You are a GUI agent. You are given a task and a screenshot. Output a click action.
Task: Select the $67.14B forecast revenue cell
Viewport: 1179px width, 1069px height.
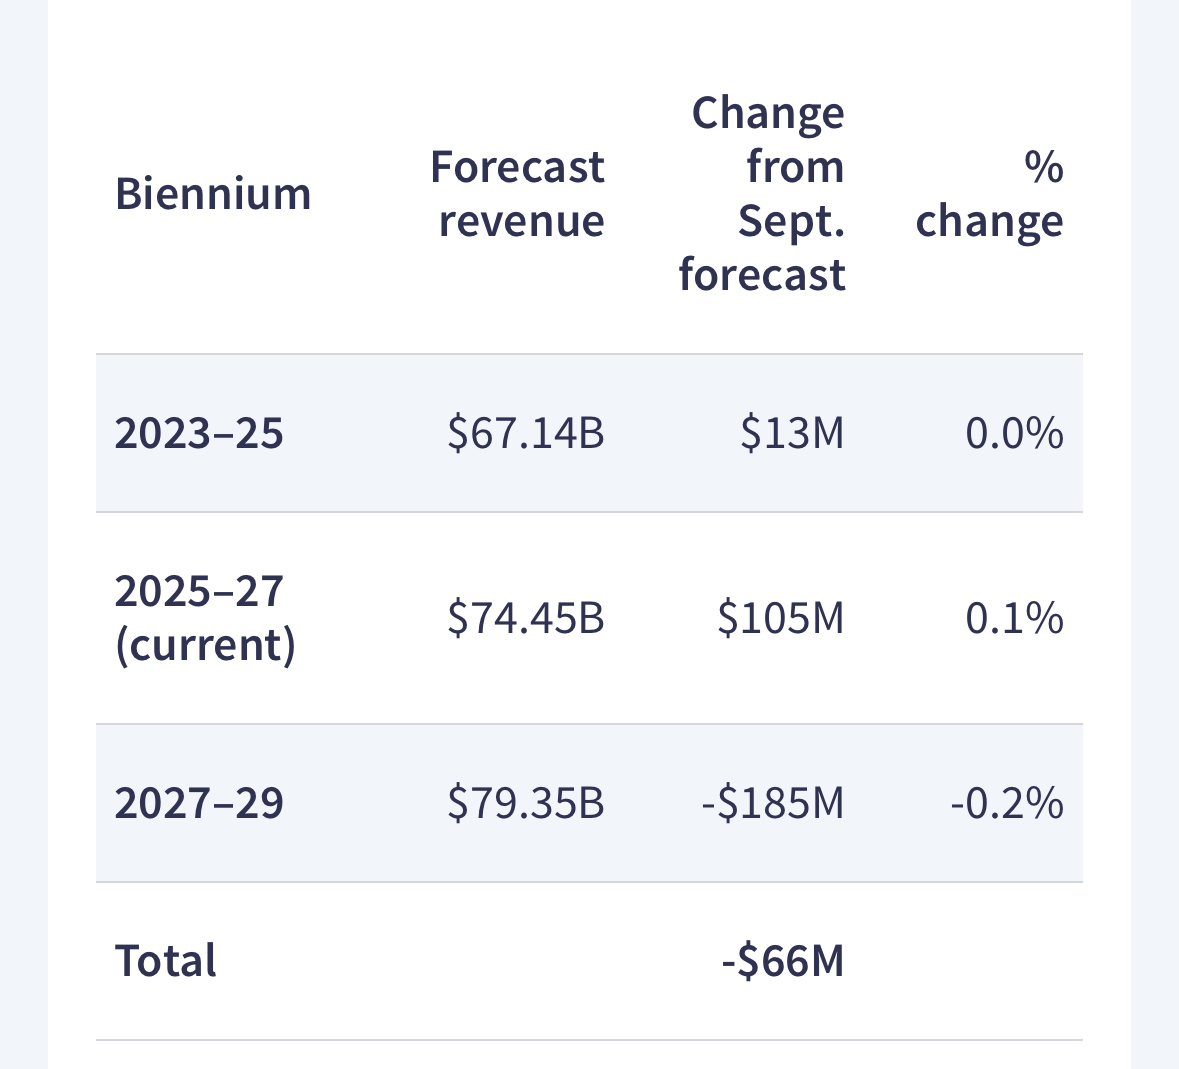[526, 433]
